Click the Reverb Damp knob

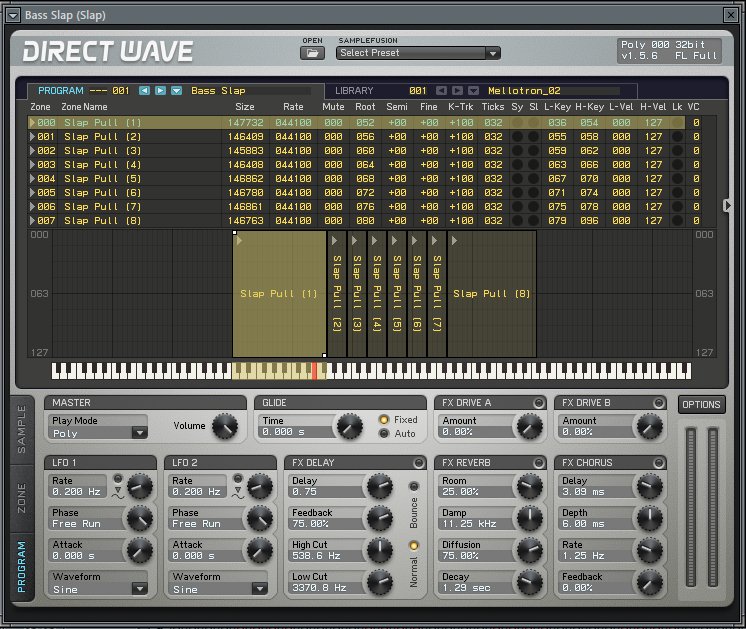coord(530,518)
